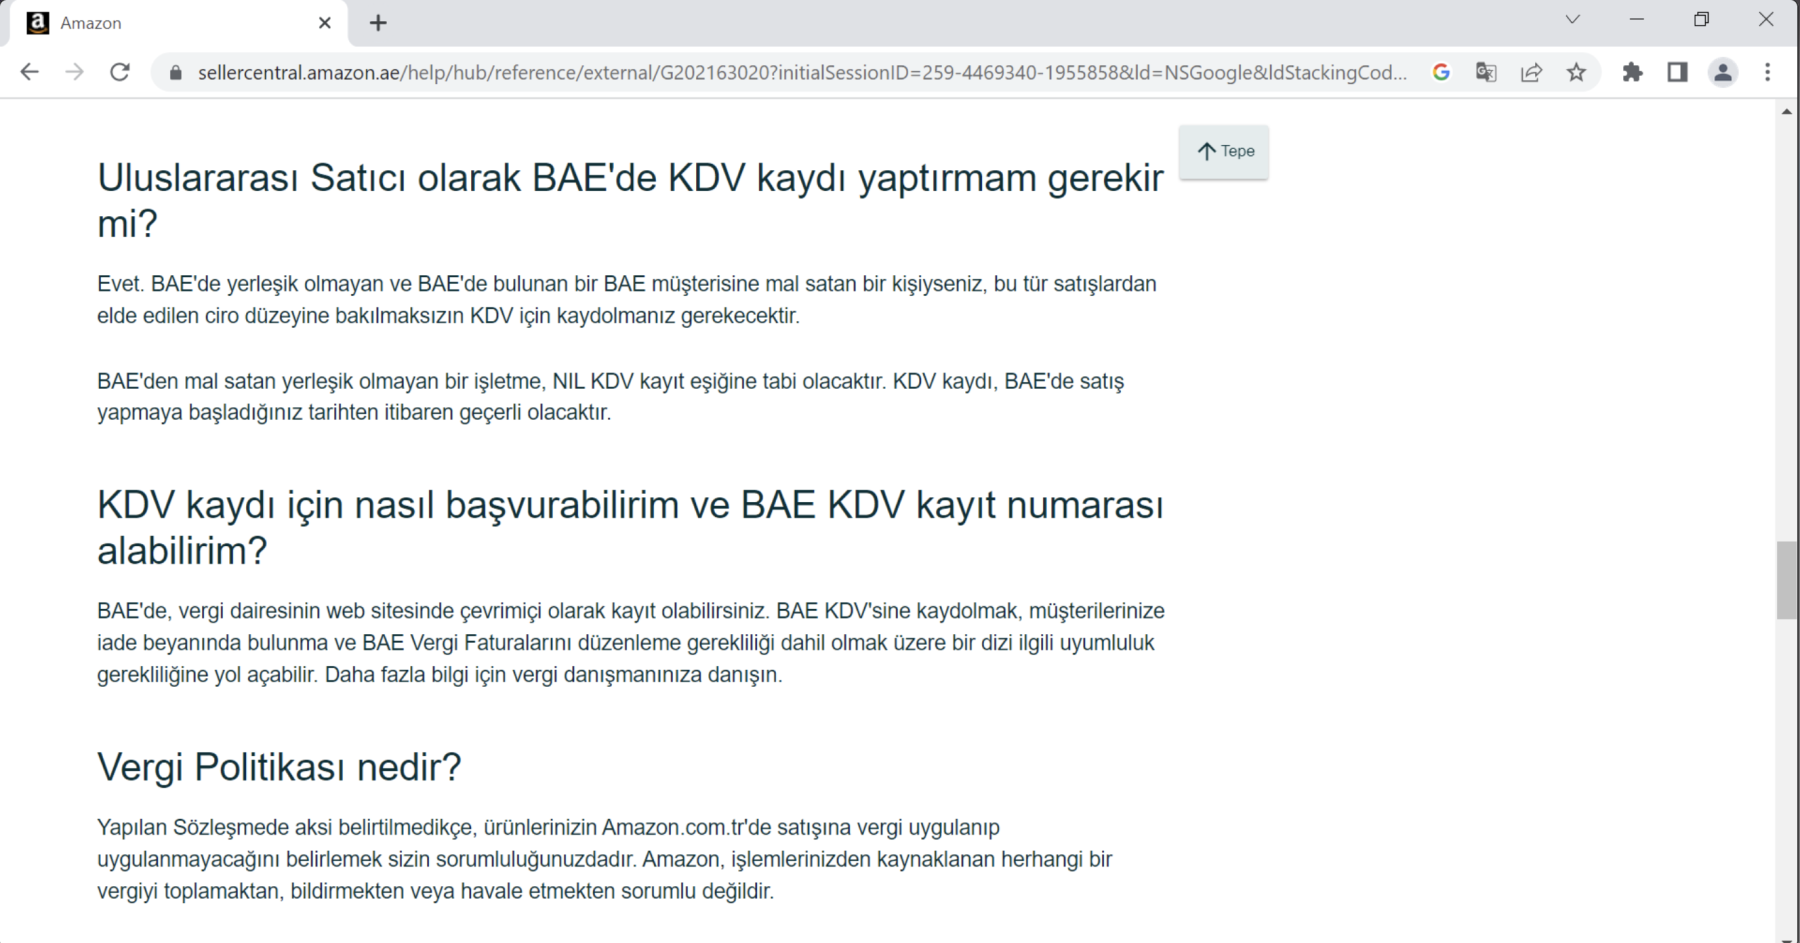Open Chrome's three-dot menu
Screen dimensions: 1800x943
point(1767,72)
